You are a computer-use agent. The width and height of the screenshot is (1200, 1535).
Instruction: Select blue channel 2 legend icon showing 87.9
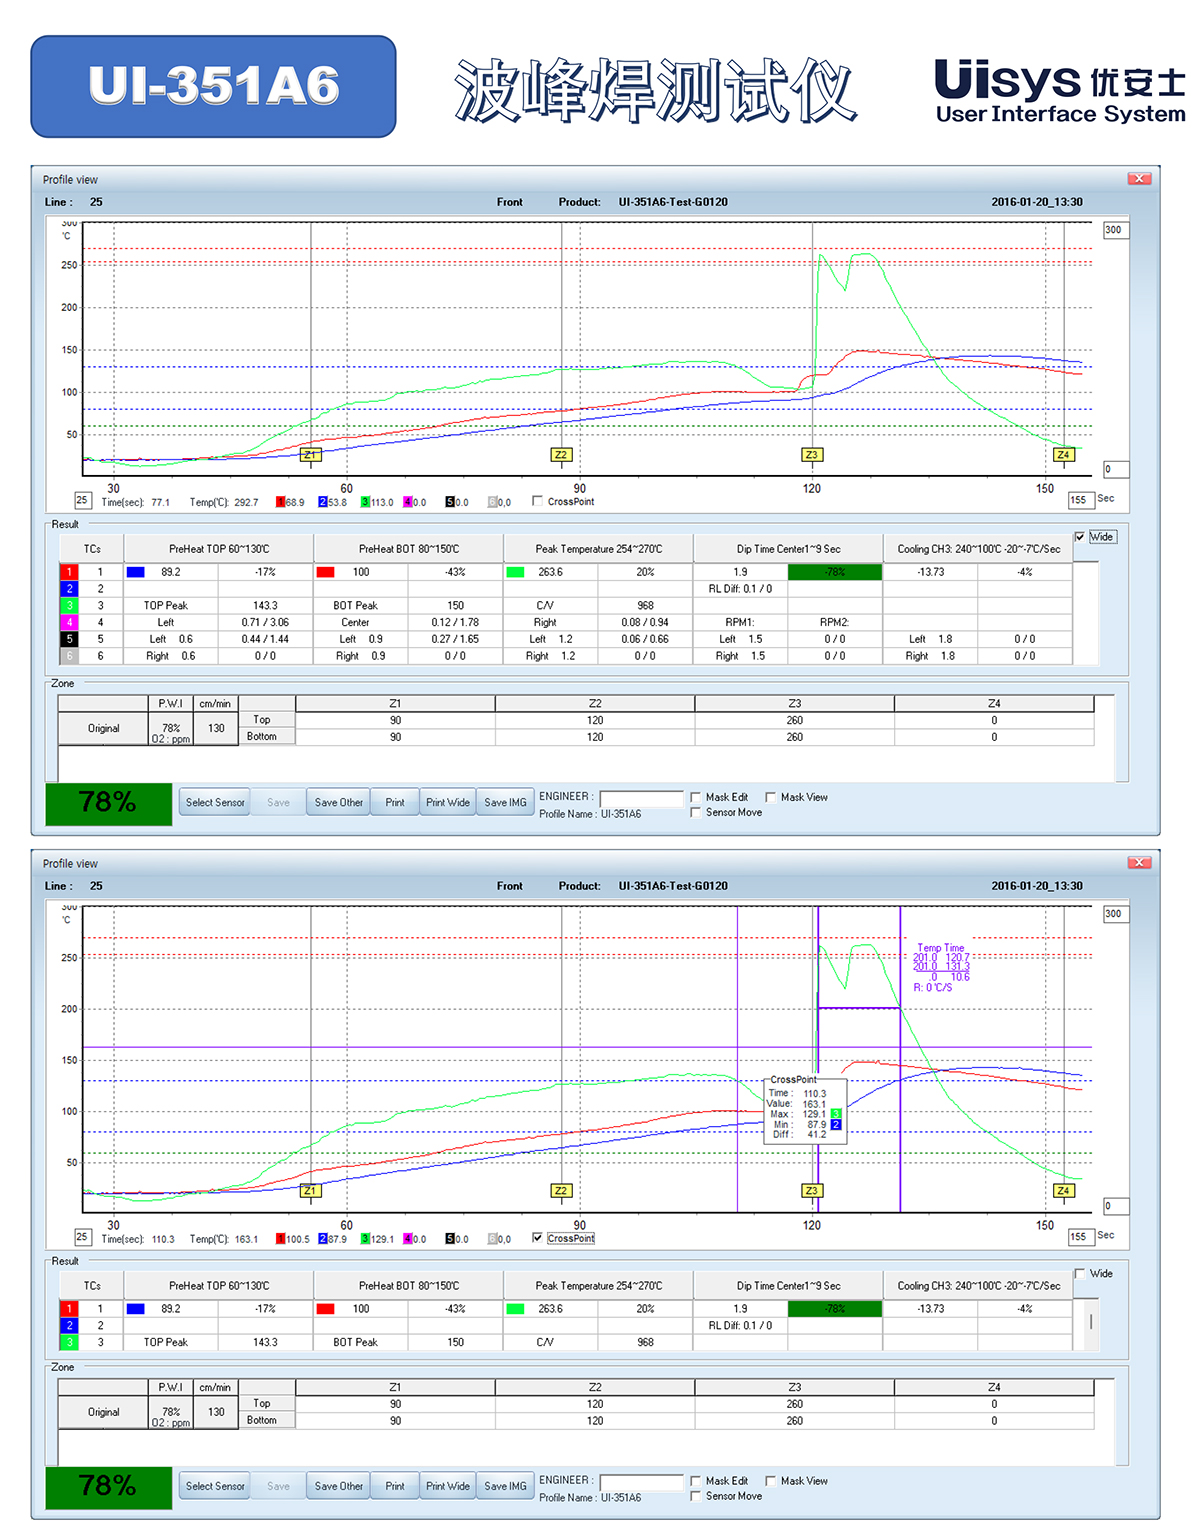323,1239
